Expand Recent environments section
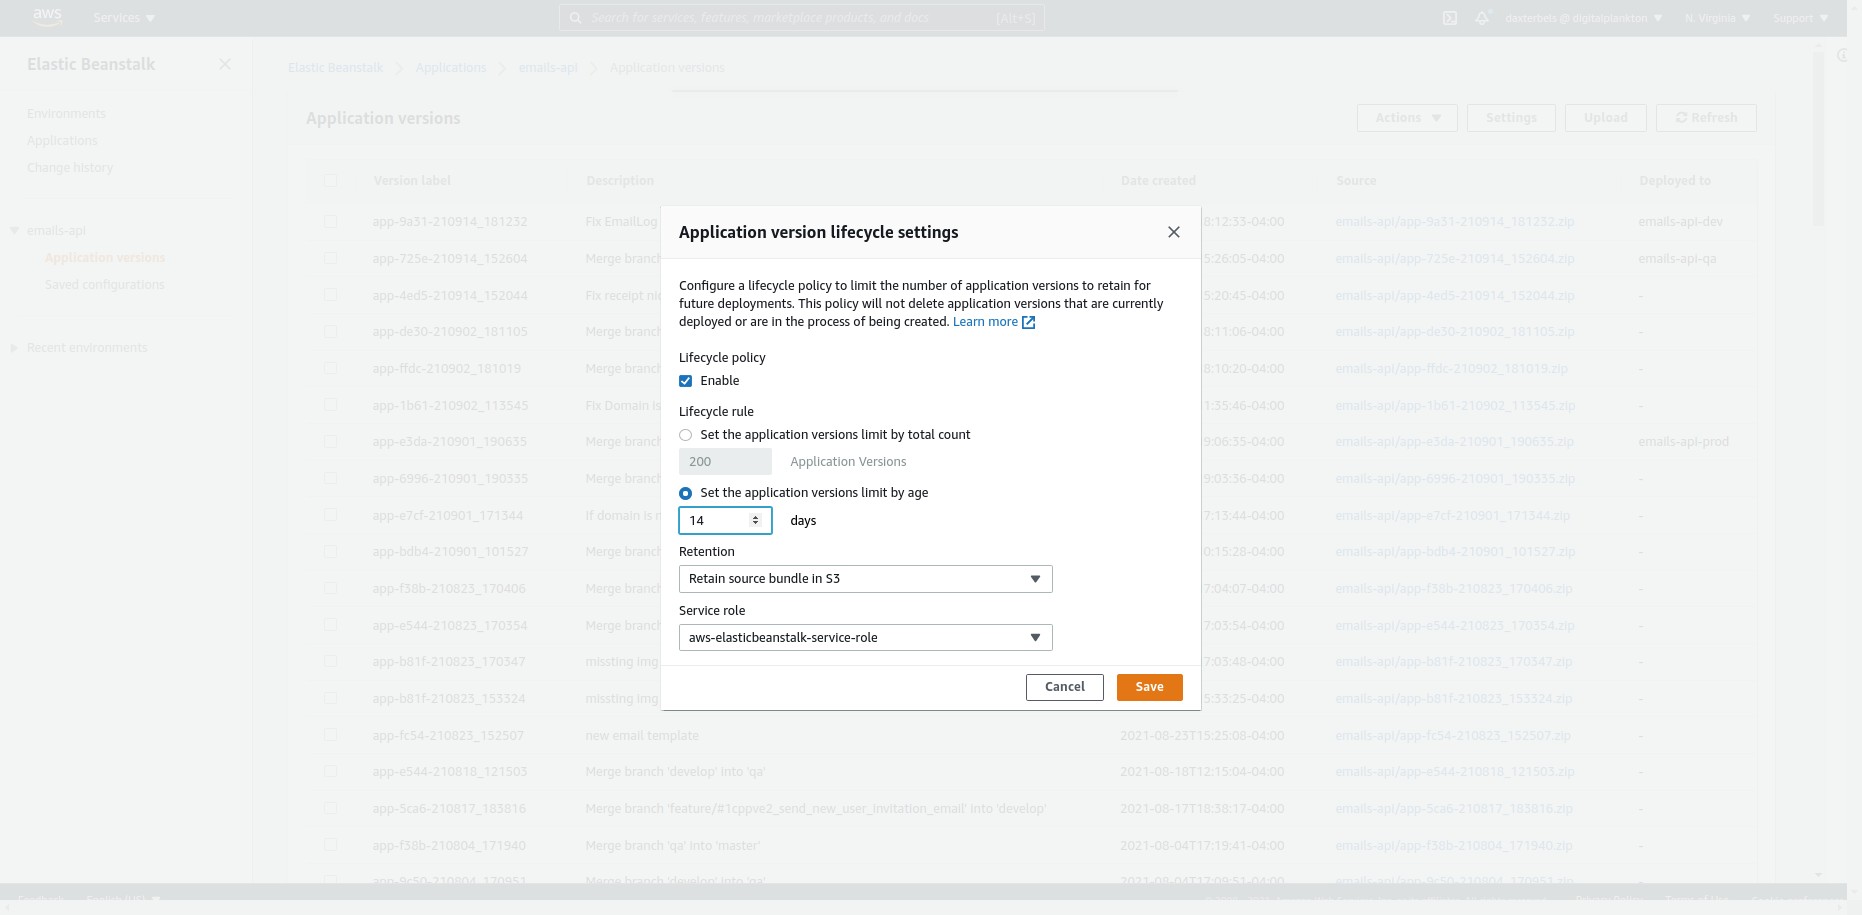This screenshot has width=1862, height=915. click(x=14, y=348)
